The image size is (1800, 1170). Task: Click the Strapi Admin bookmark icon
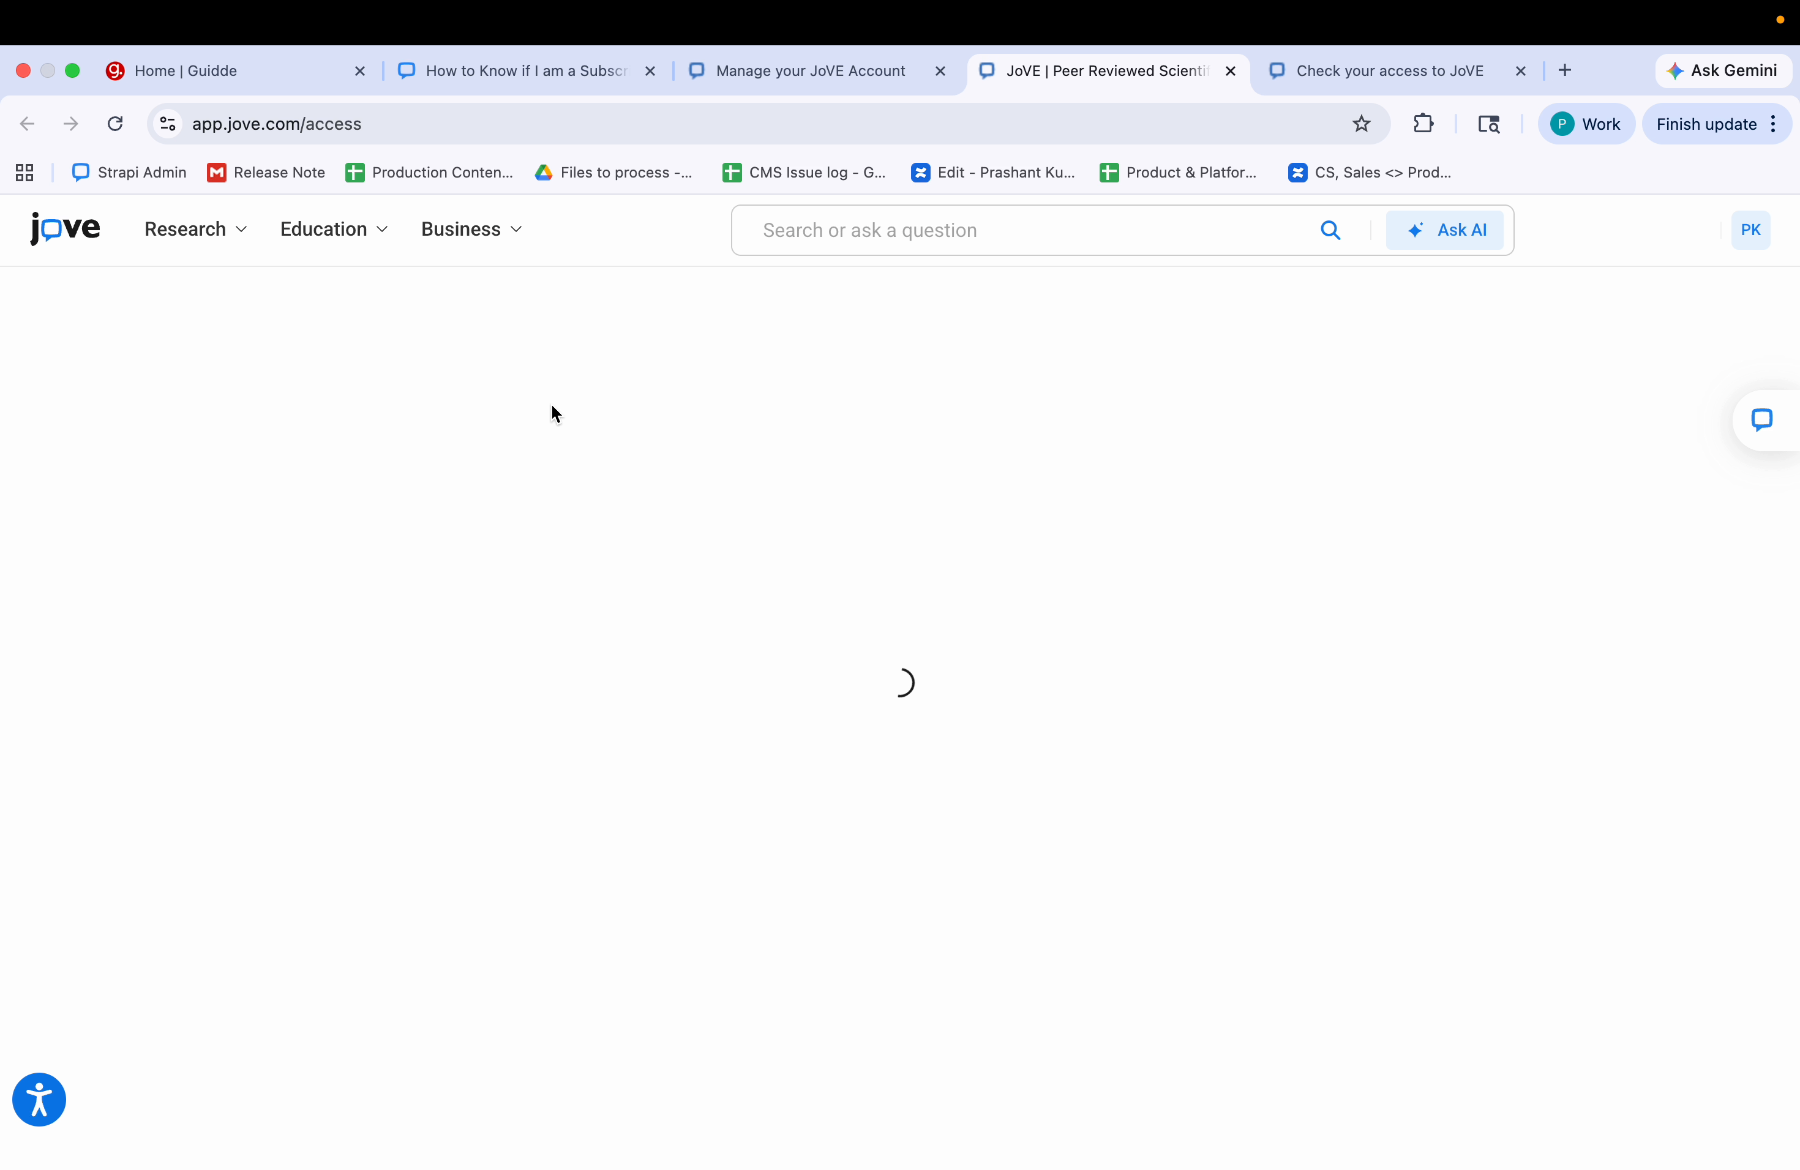coord(80,172)
